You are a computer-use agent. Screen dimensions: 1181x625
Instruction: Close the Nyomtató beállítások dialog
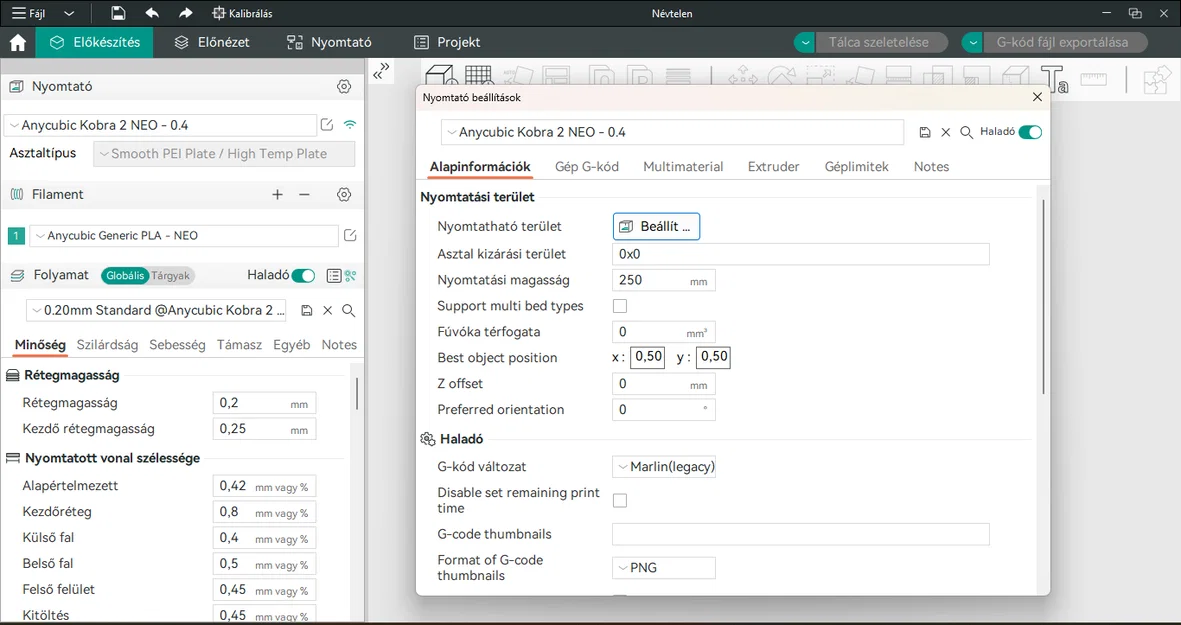tap(1037, 97)
